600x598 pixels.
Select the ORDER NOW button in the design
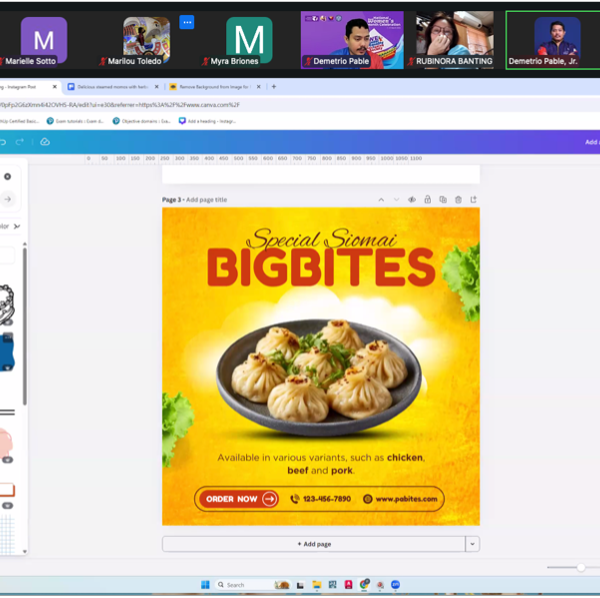point(238,499)
